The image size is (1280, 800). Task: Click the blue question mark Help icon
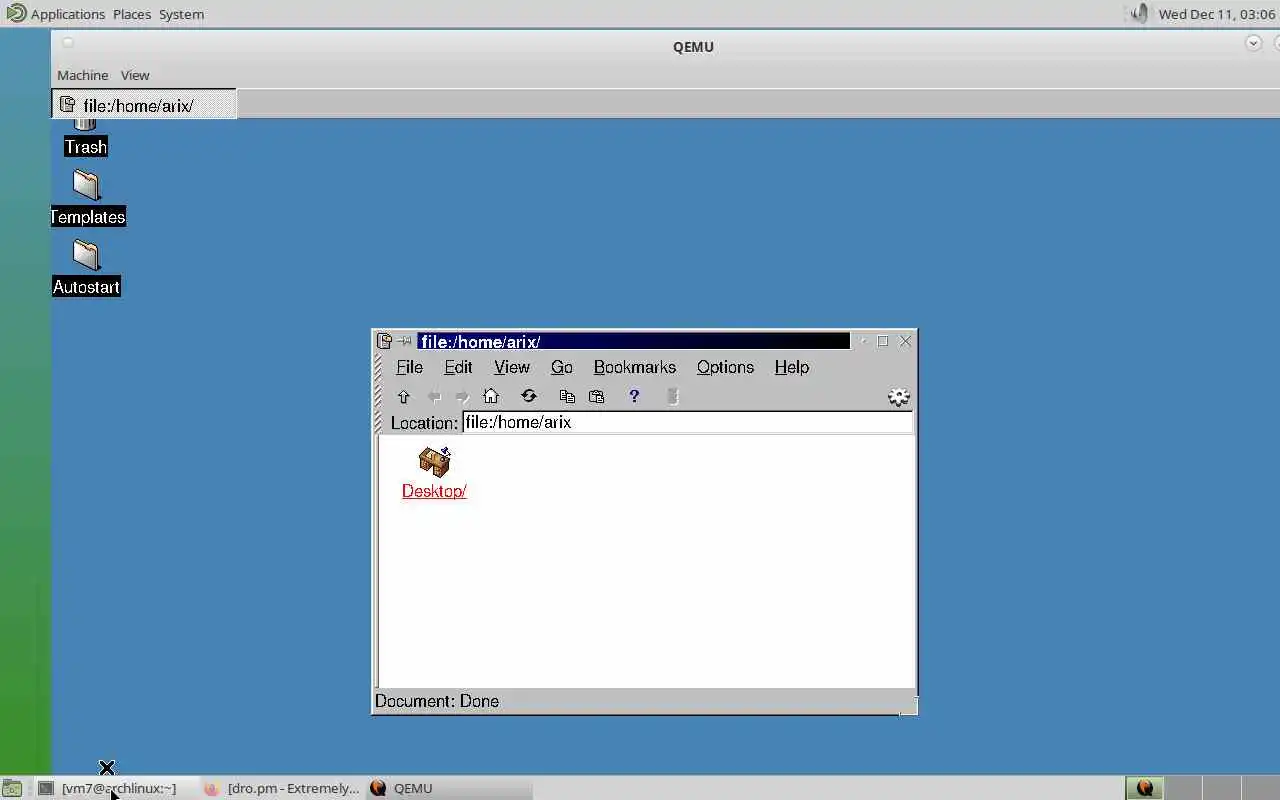(634, 397)
